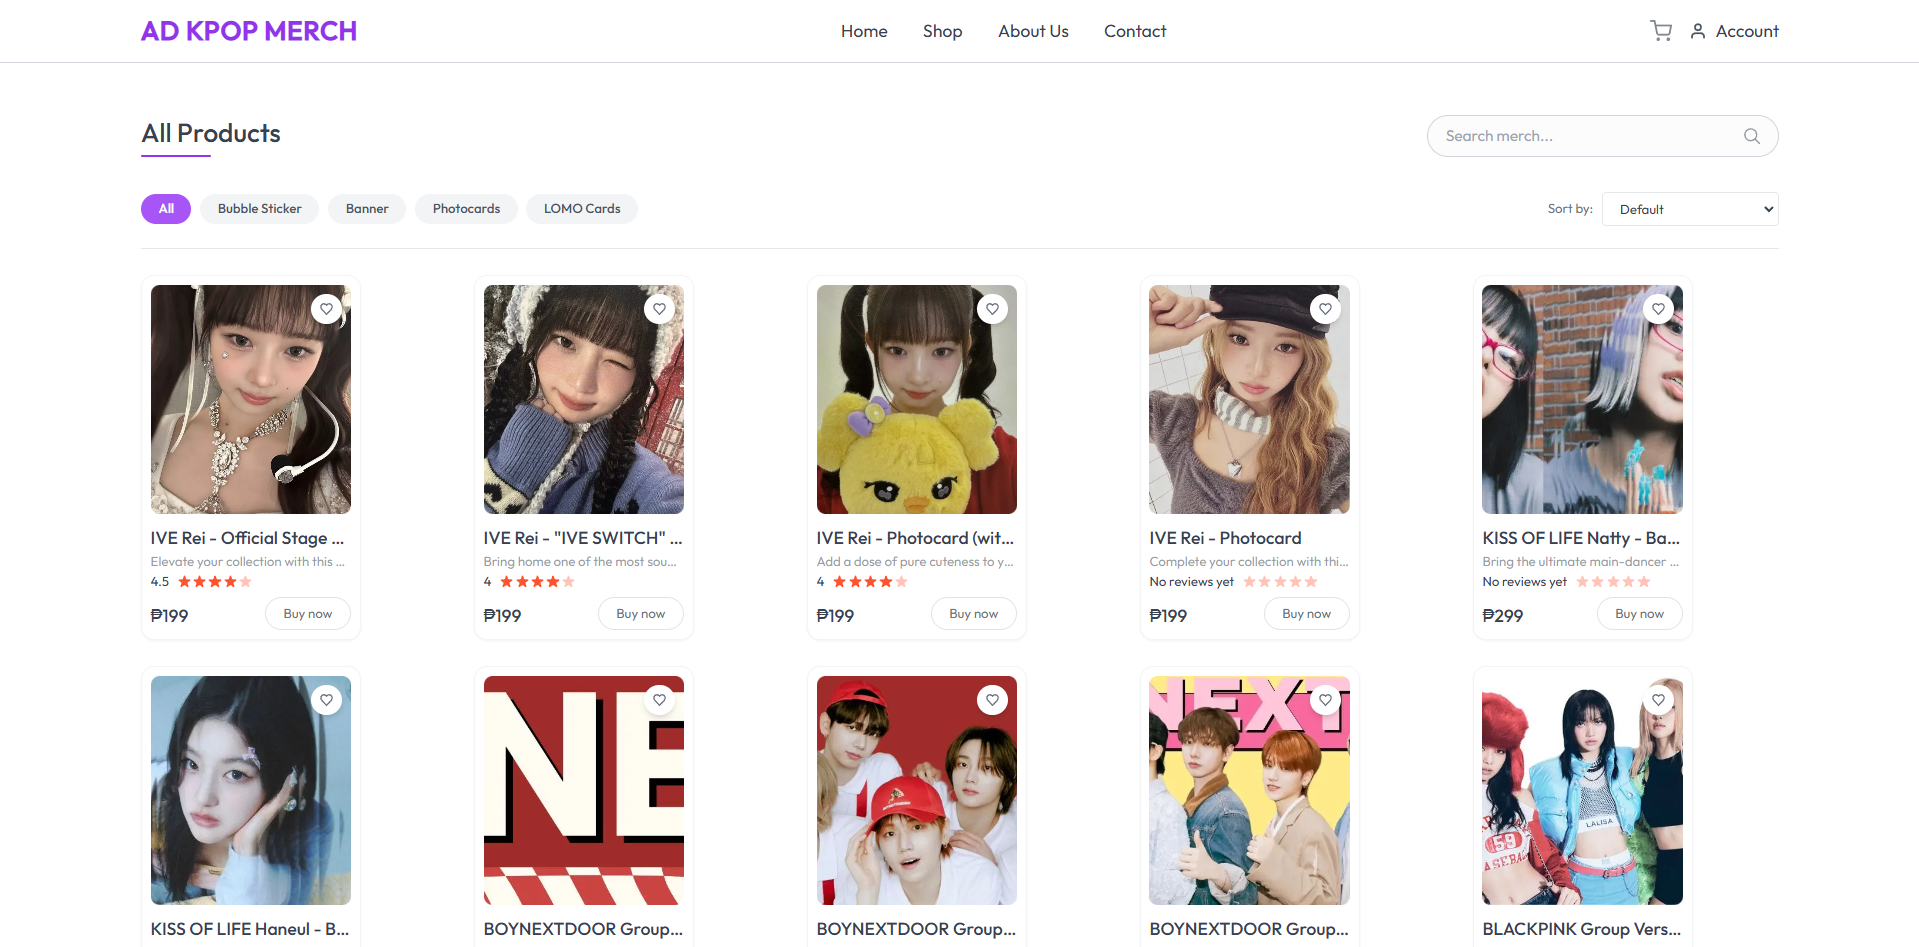Click "Elevate your collection with this ..." description
The image size is (1919, 947).
[248, 562]
